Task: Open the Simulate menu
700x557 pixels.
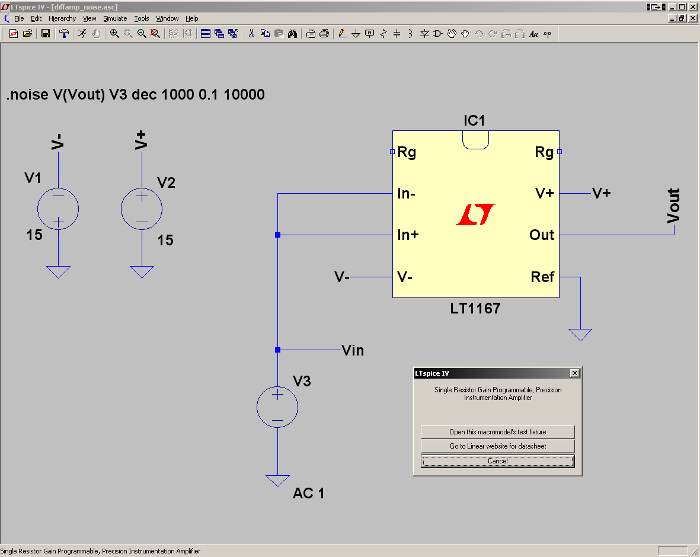Action: pos(115,18)
